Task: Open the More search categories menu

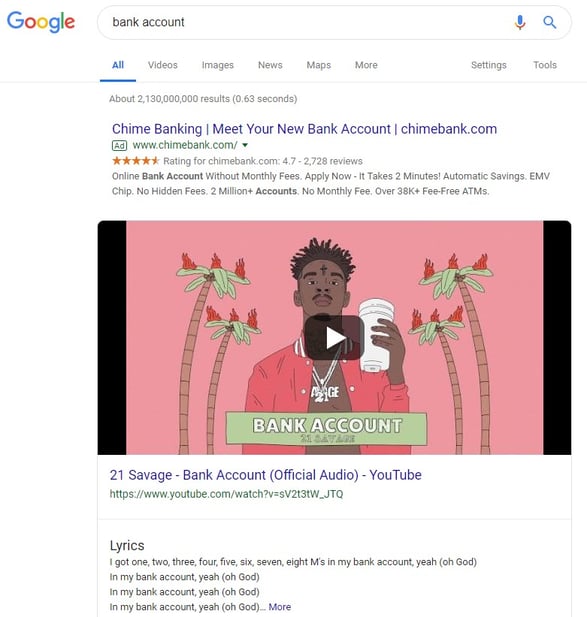Action: [x=366, y=65]
